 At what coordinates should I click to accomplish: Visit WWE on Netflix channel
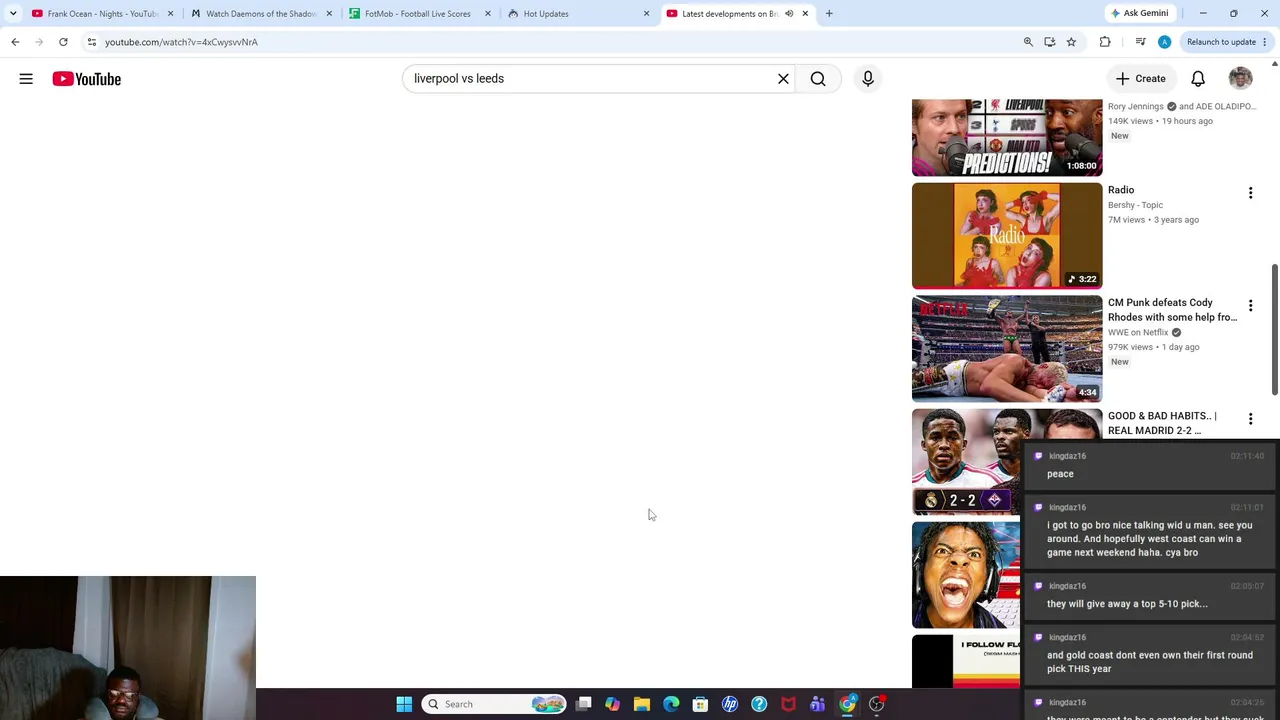coord(1138,332)
